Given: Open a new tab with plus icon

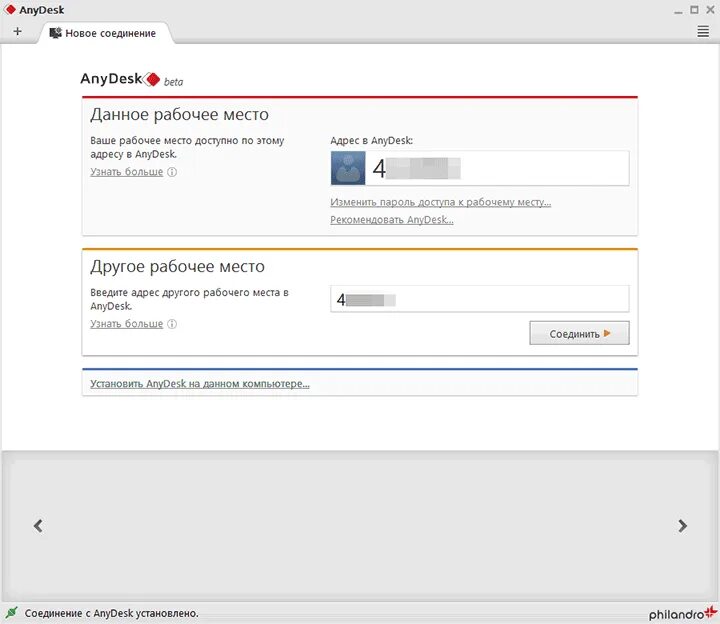Looking at the screenshot, I should [17, 32].
